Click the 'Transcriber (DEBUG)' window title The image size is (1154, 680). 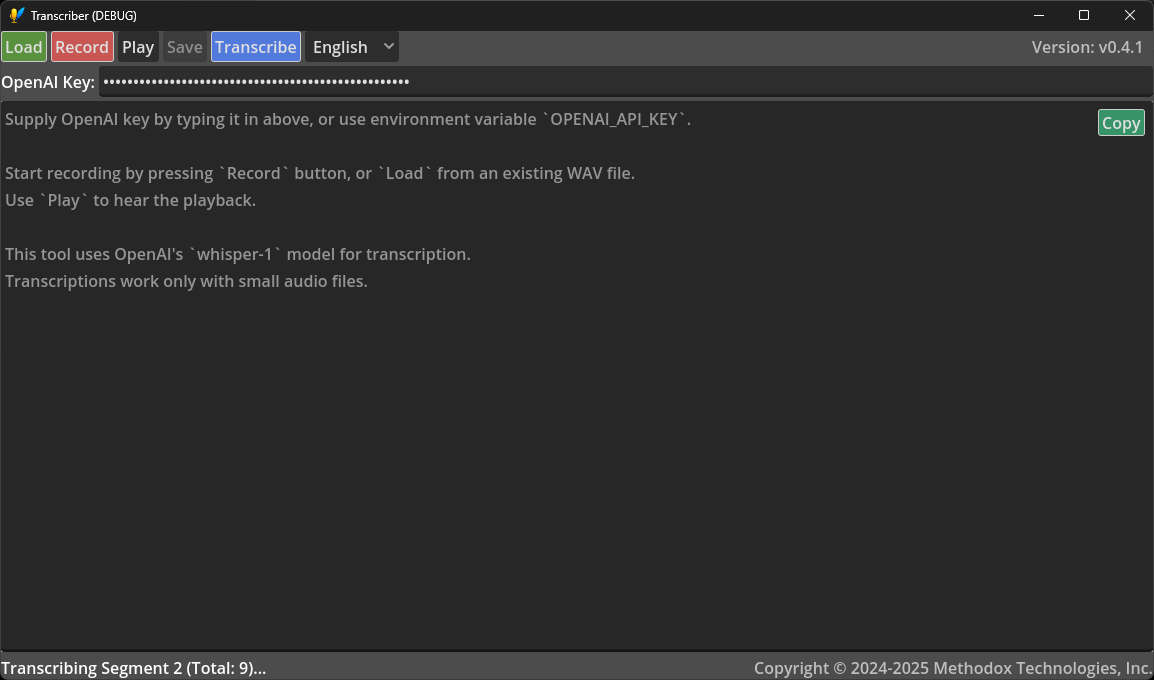pos(83,15)
